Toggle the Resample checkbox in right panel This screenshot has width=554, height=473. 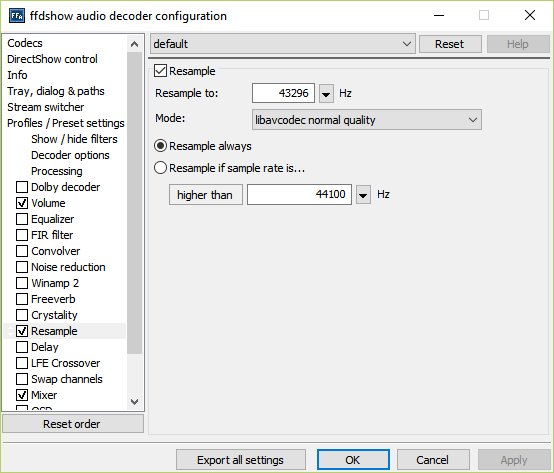160,71
